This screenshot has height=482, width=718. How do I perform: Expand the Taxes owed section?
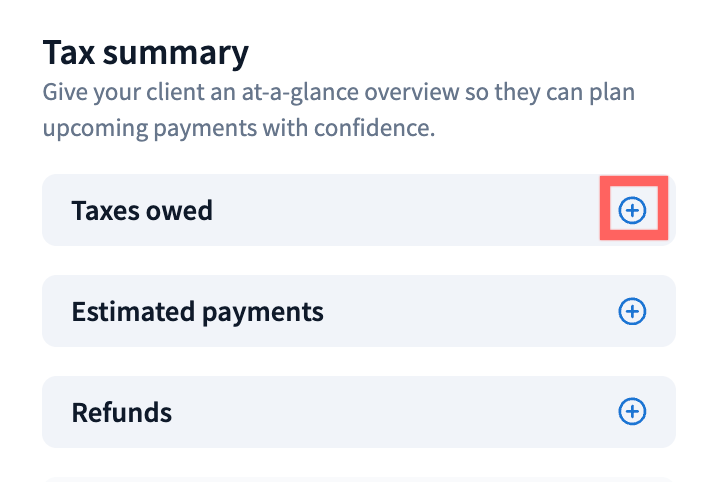click(x=632, y=210)
